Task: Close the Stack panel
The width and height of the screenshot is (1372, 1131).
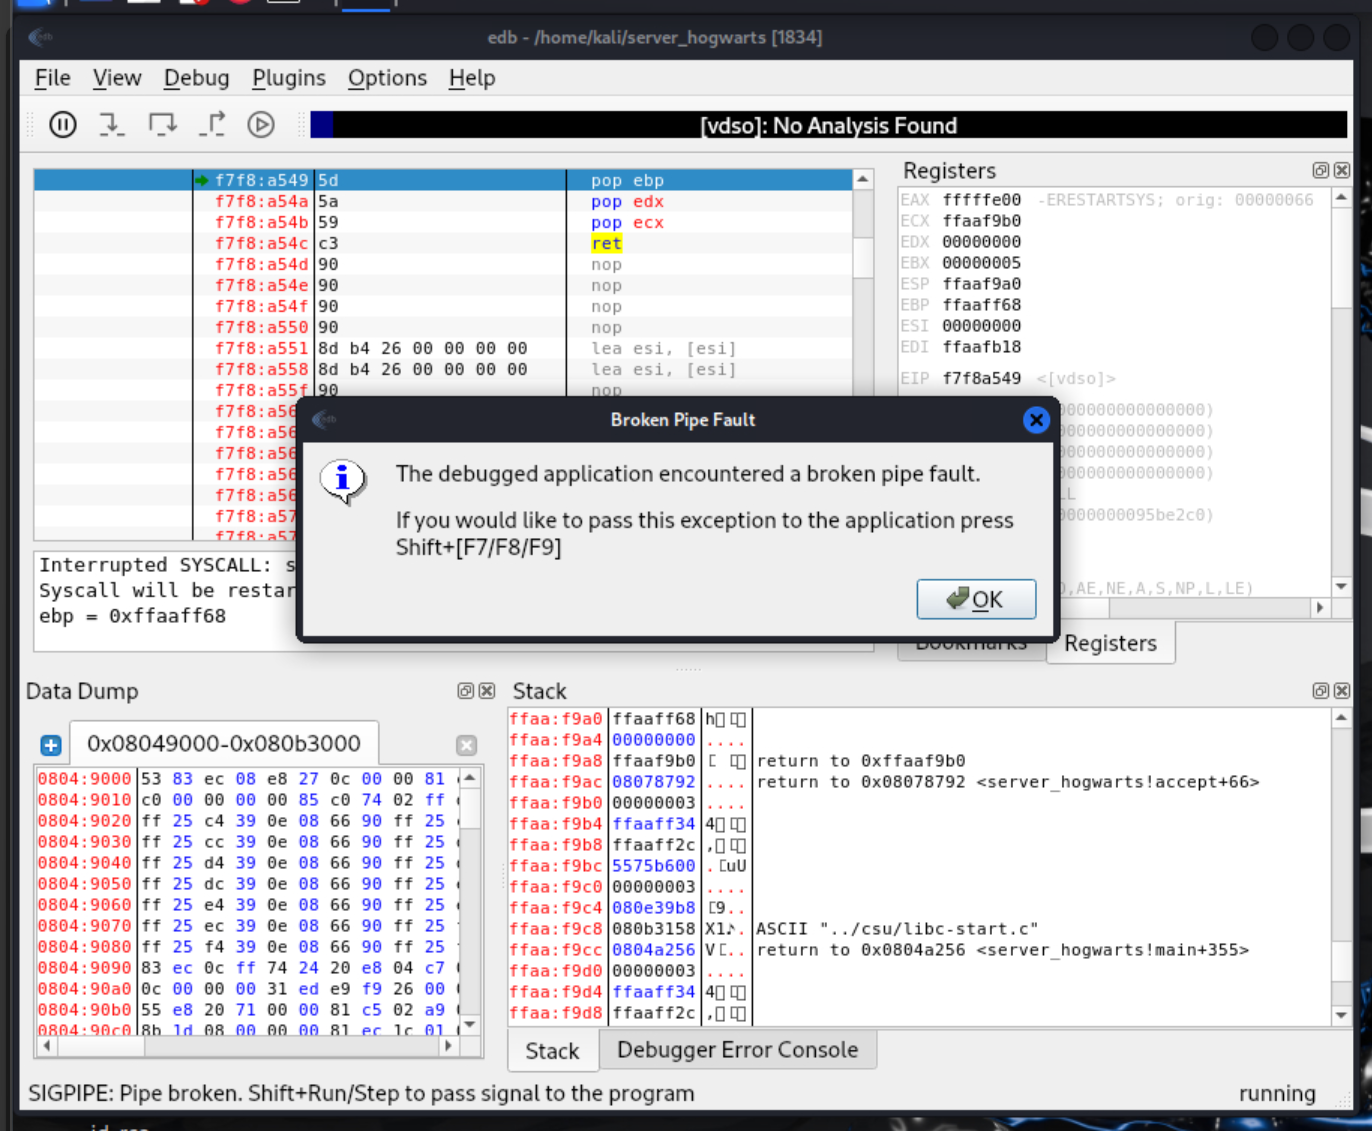Action: pos(1342,691)
